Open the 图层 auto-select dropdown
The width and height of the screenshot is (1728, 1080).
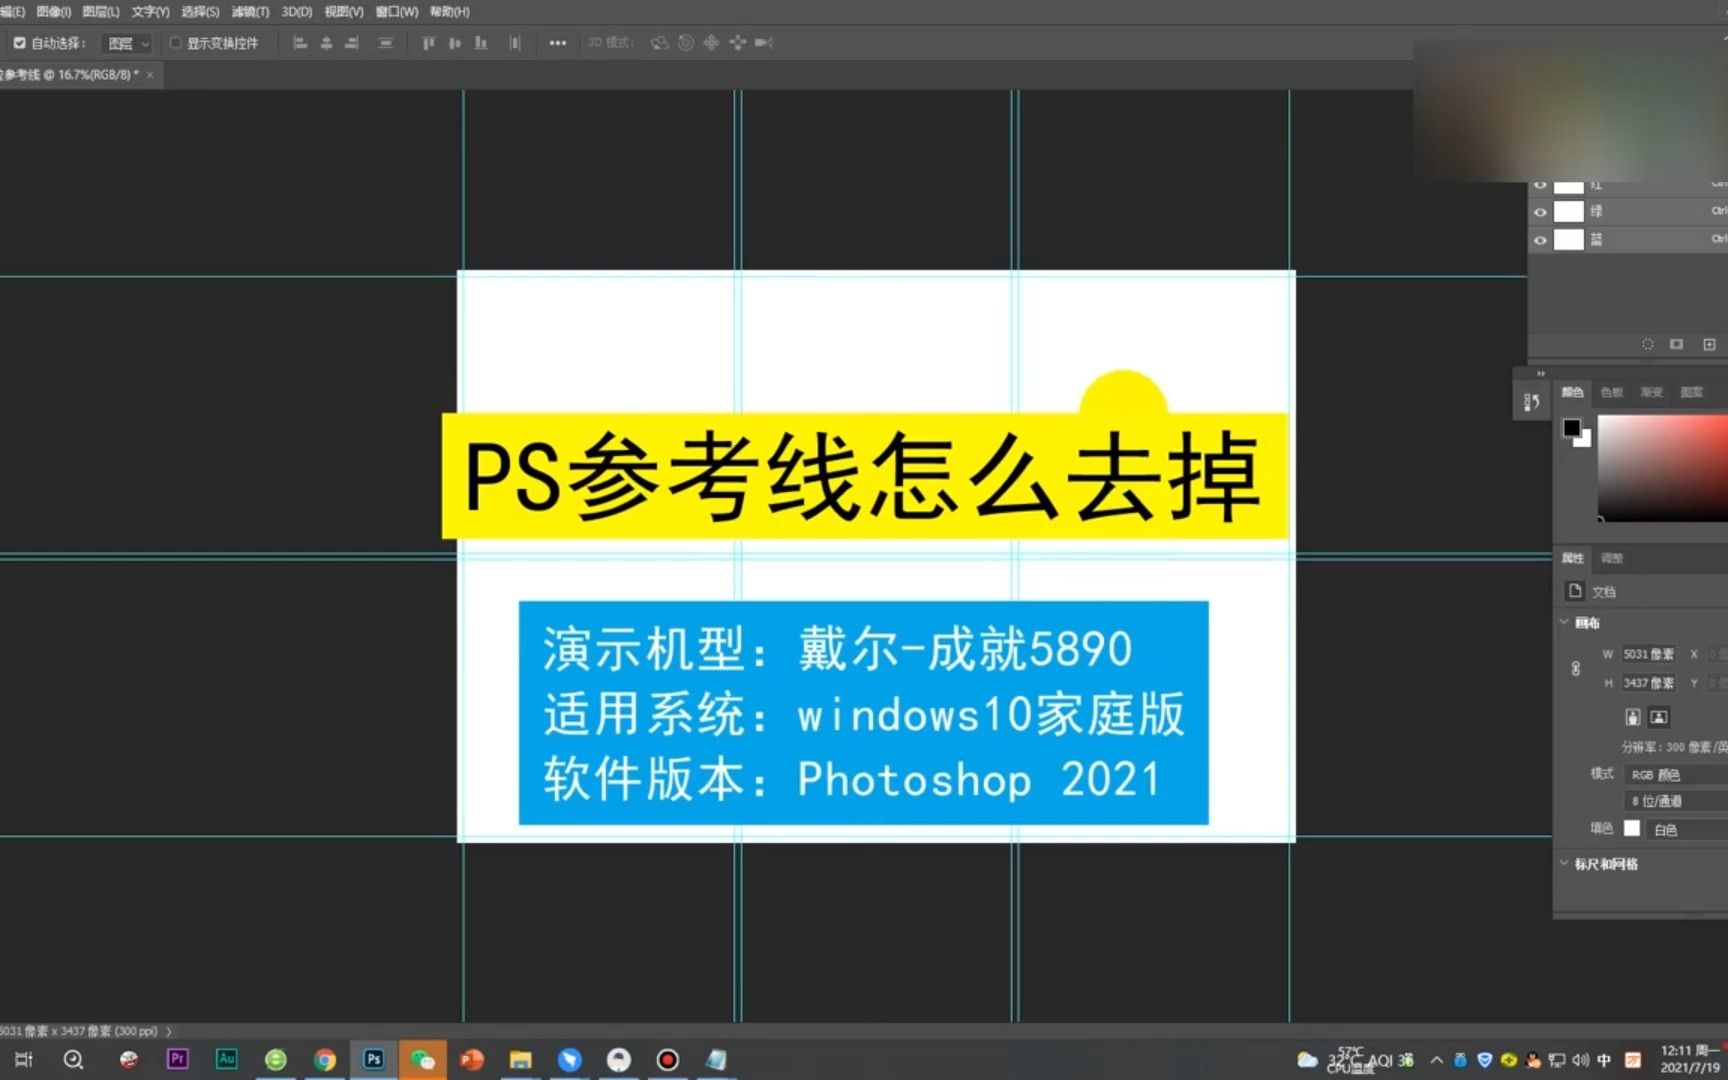click(128, 43)
